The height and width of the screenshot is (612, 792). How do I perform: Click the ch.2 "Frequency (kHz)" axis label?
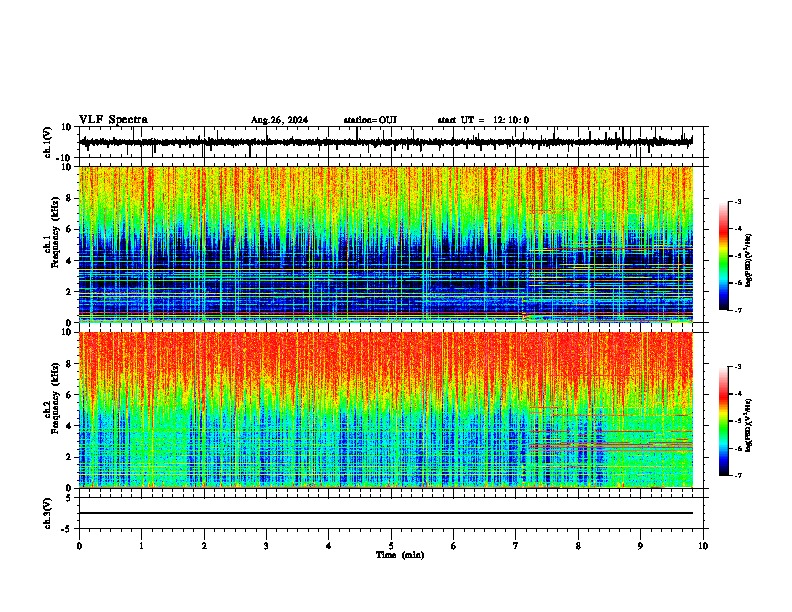55,398
